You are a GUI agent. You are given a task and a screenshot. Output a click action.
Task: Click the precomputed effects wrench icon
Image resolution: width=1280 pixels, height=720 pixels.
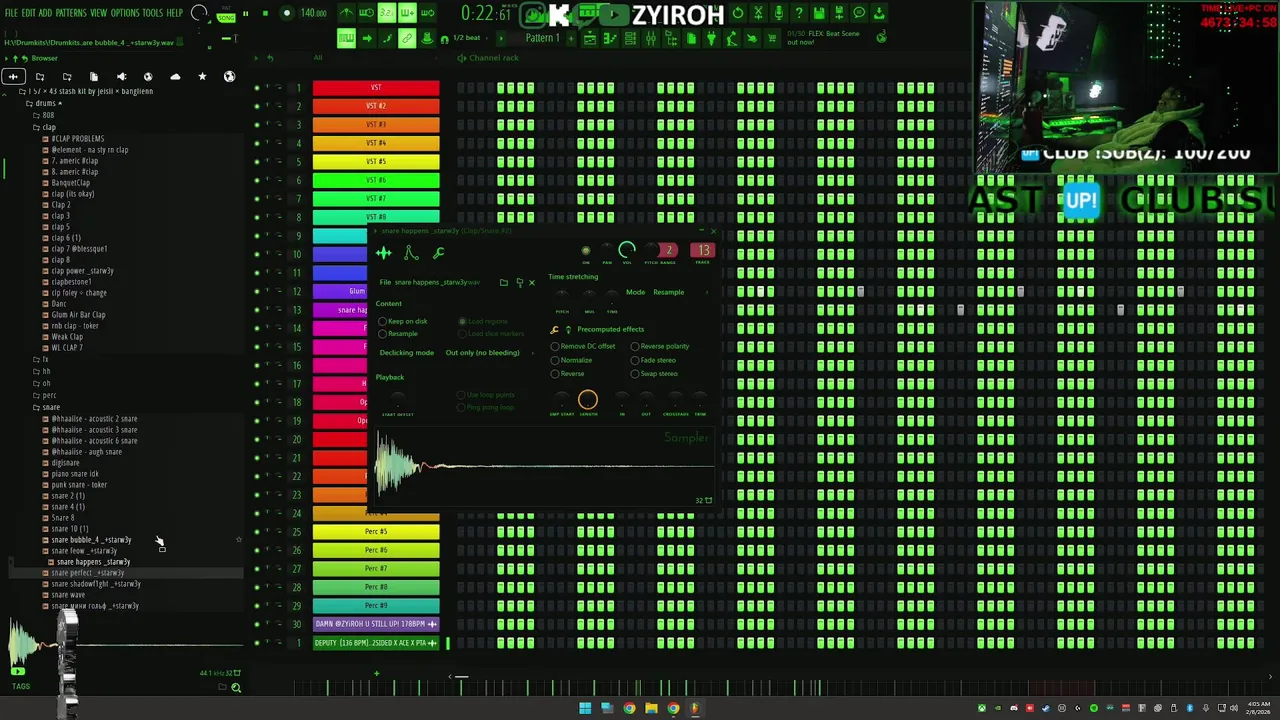point(555,329)
